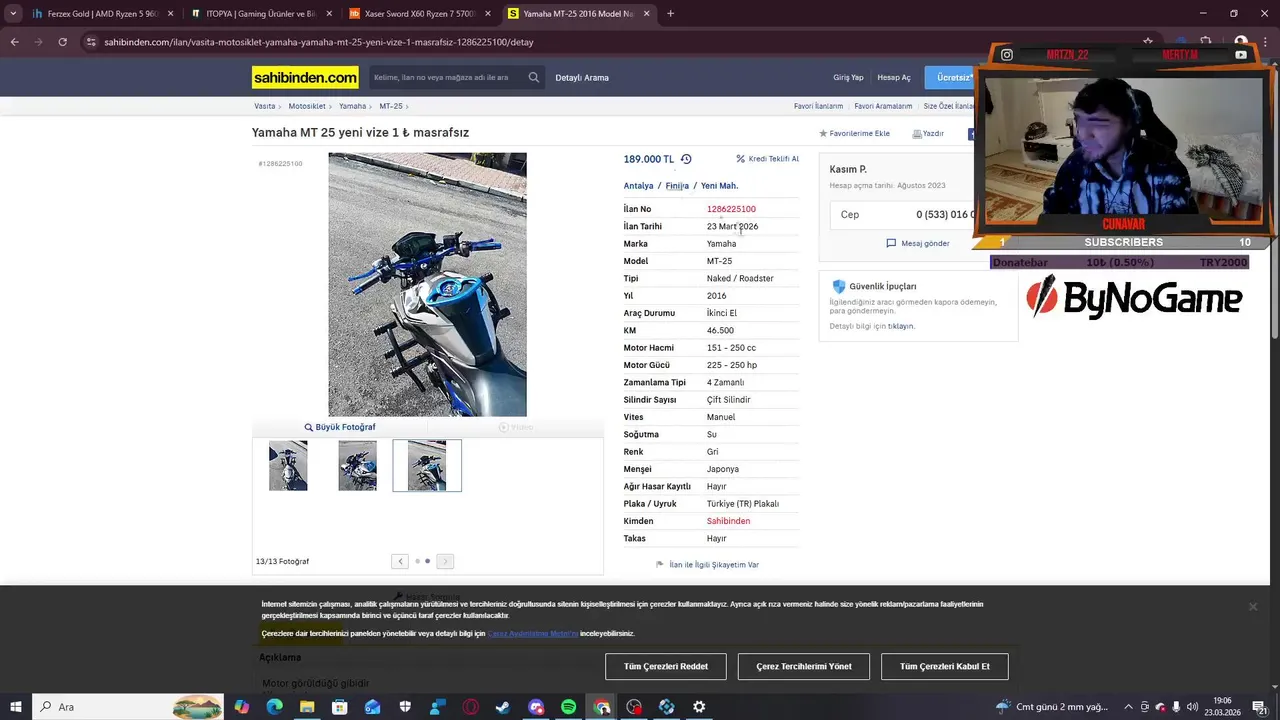Click the weather widget in taskbar
Screen dimensions: 1280x720
pos(1051,707)
